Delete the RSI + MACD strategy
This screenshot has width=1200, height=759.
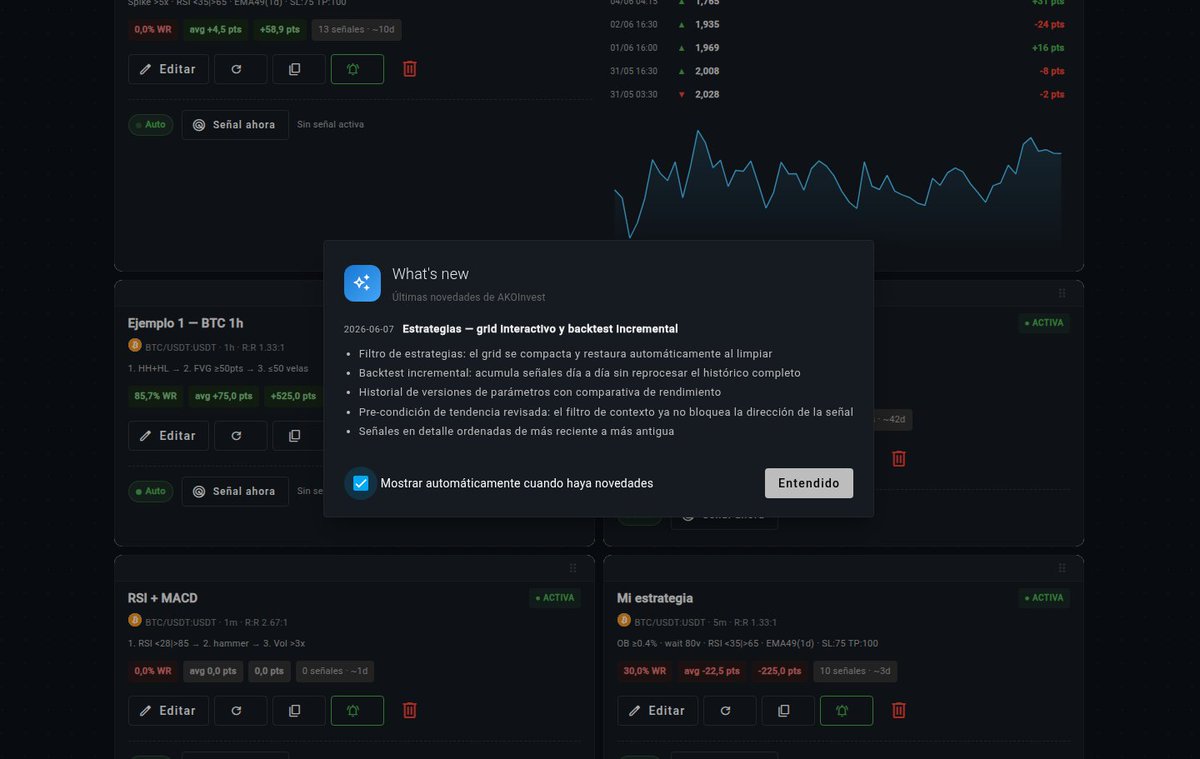coord(410,710)
